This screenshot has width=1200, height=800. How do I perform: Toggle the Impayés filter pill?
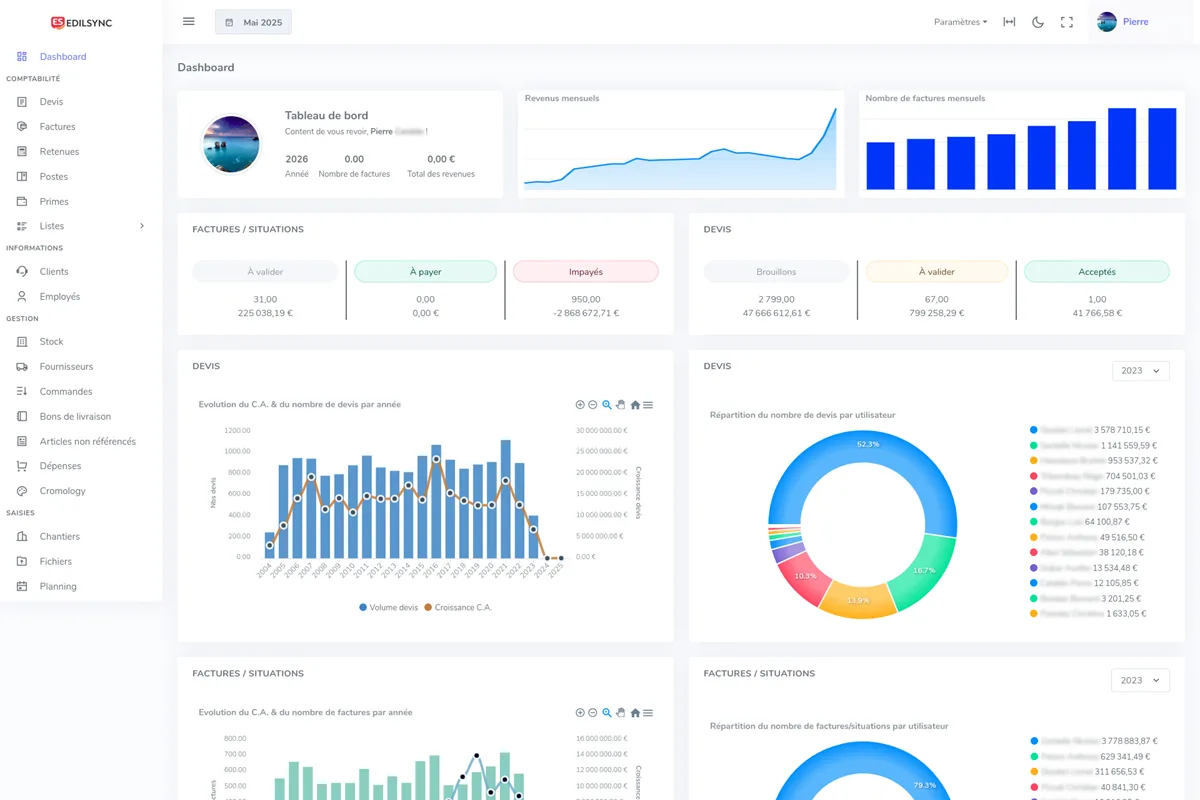(585, 271)
